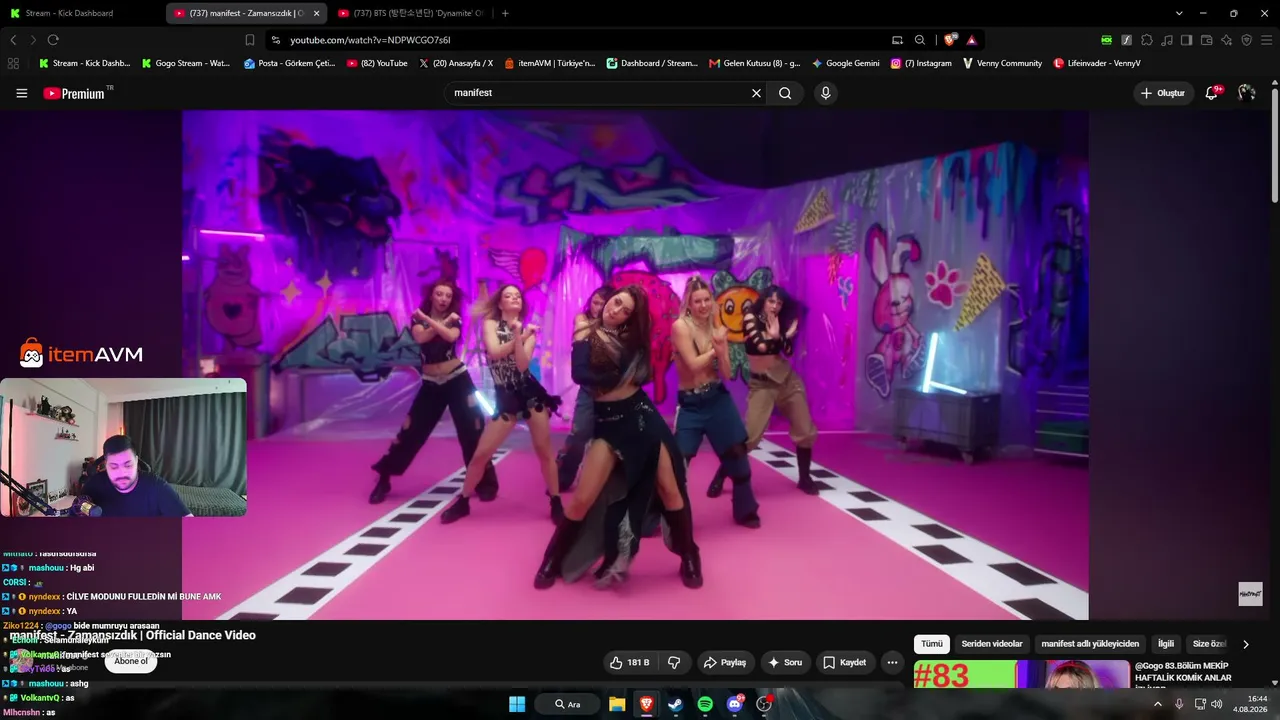Click the Kaydet save button
Image resolution: width=1280 pixels, height=720 pixels.
tap(845, 662)
